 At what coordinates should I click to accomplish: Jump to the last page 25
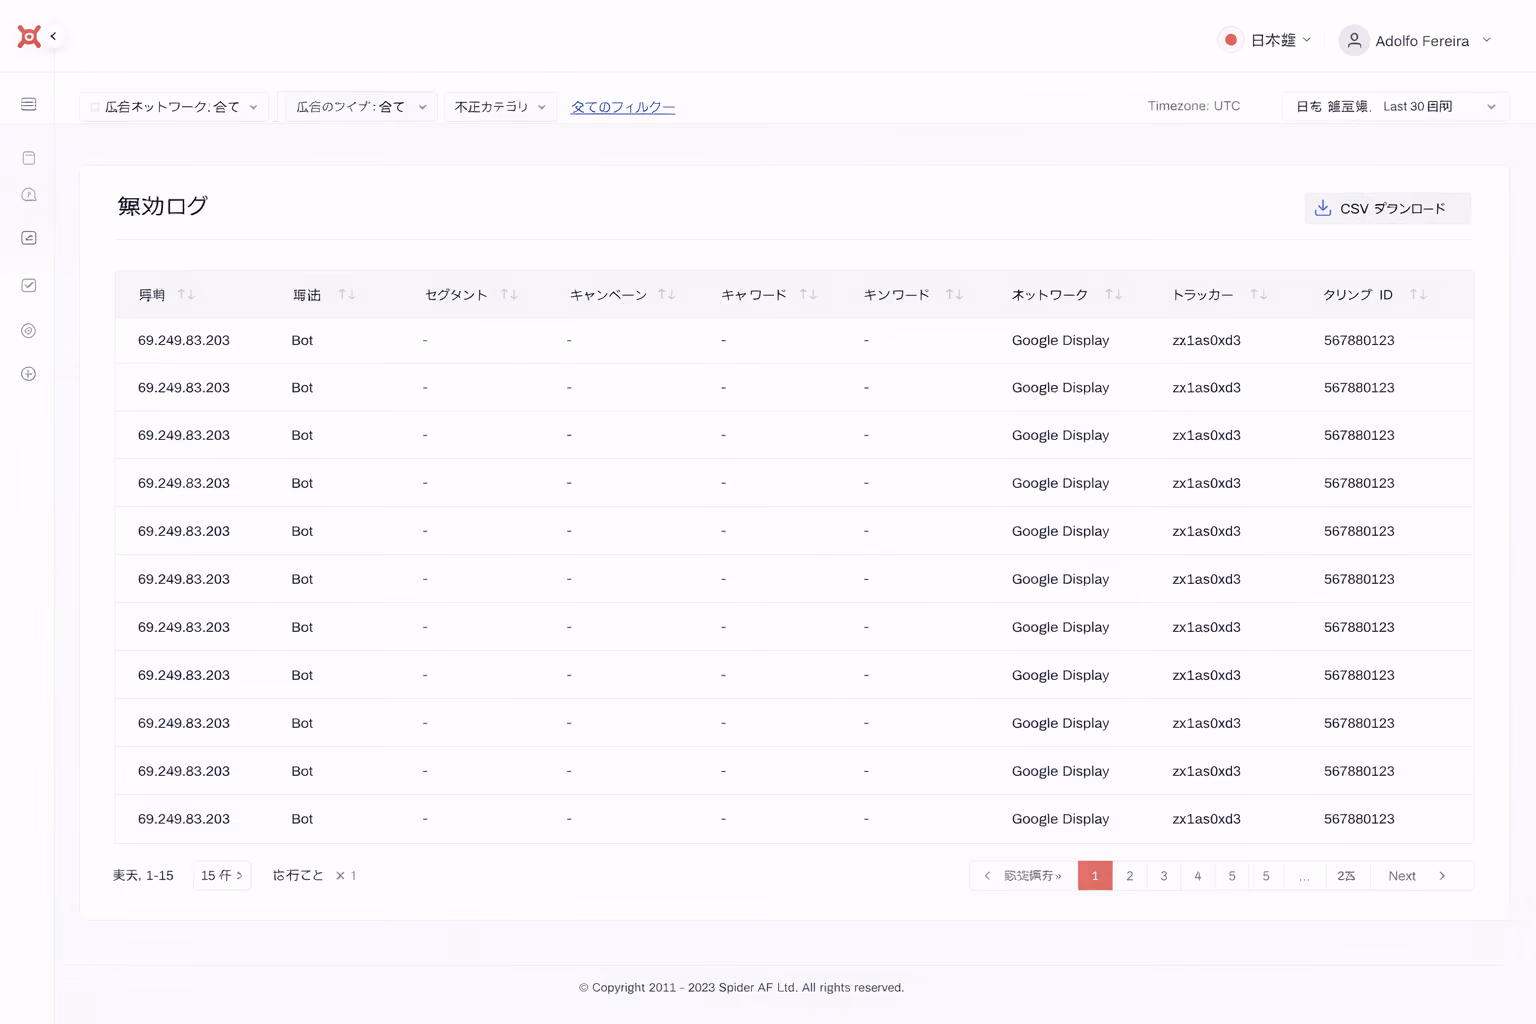coord(1347,875)
